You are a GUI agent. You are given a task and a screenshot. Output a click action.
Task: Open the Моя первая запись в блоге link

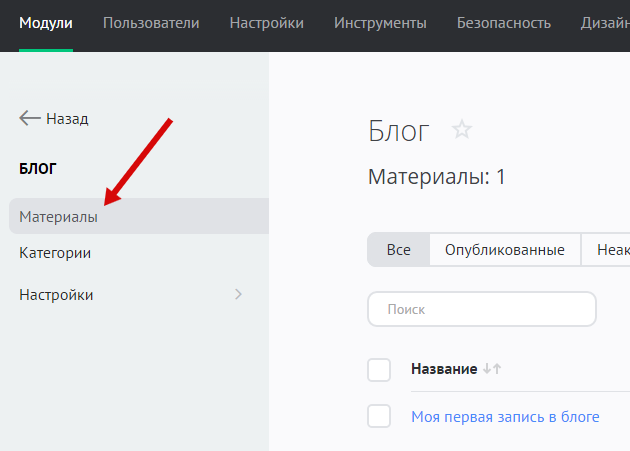(505, 416)
